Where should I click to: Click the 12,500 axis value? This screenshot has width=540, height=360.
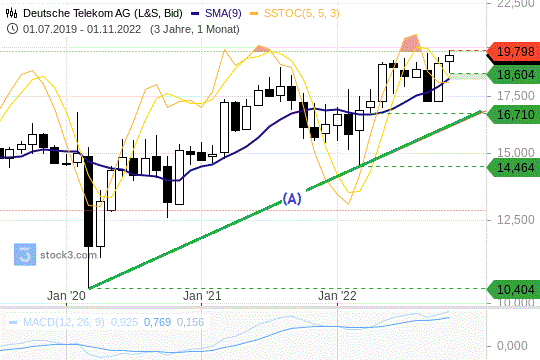[x=516, y=219]
